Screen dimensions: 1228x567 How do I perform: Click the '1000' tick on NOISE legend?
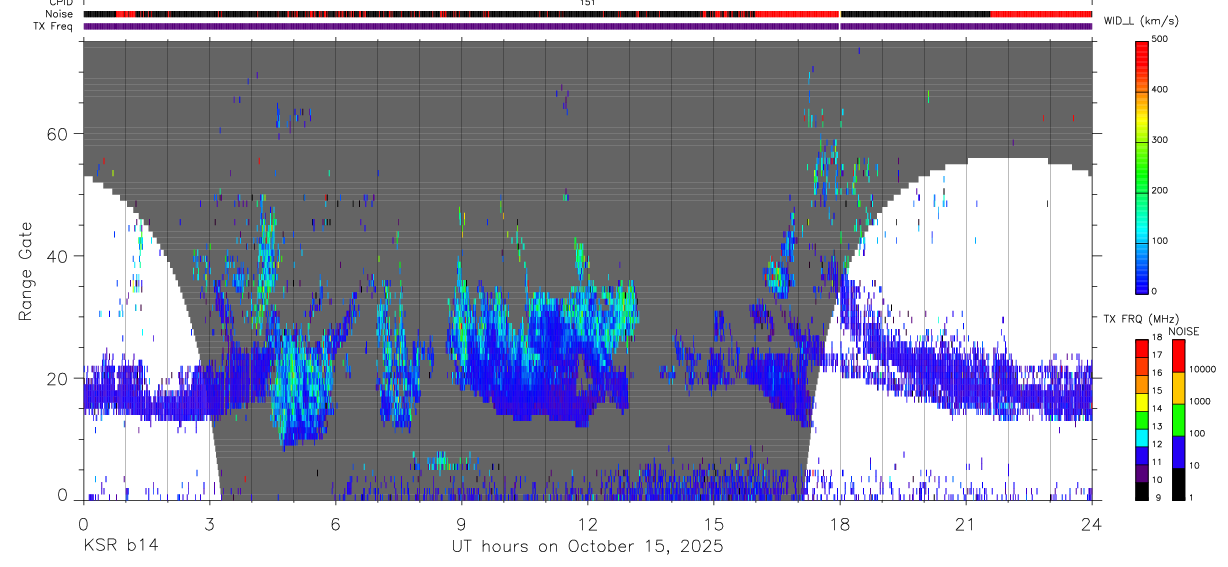(1199, 402)
